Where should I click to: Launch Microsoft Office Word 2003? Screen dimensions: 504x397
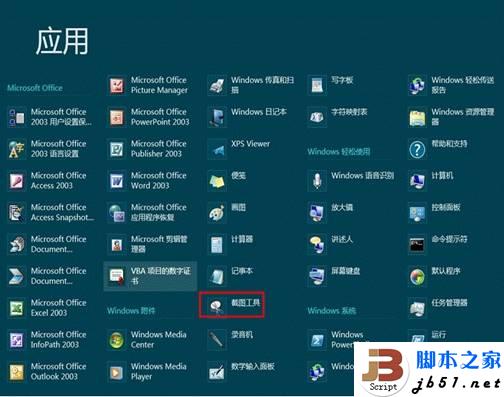[x=117, y=181]
